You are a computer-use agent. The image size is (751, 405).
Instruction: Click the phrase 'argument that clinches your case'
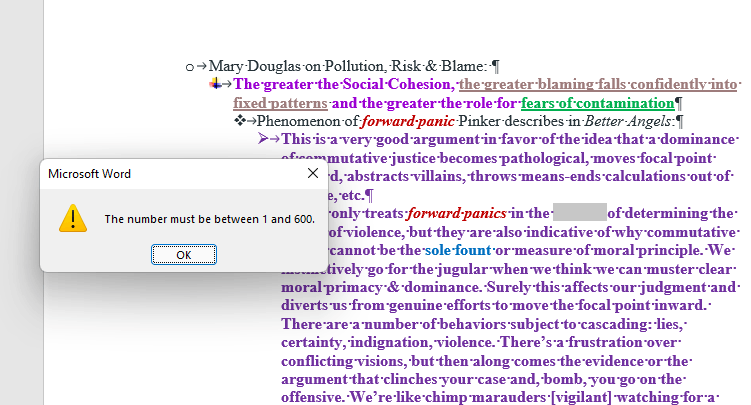click(x=393, y=379)
